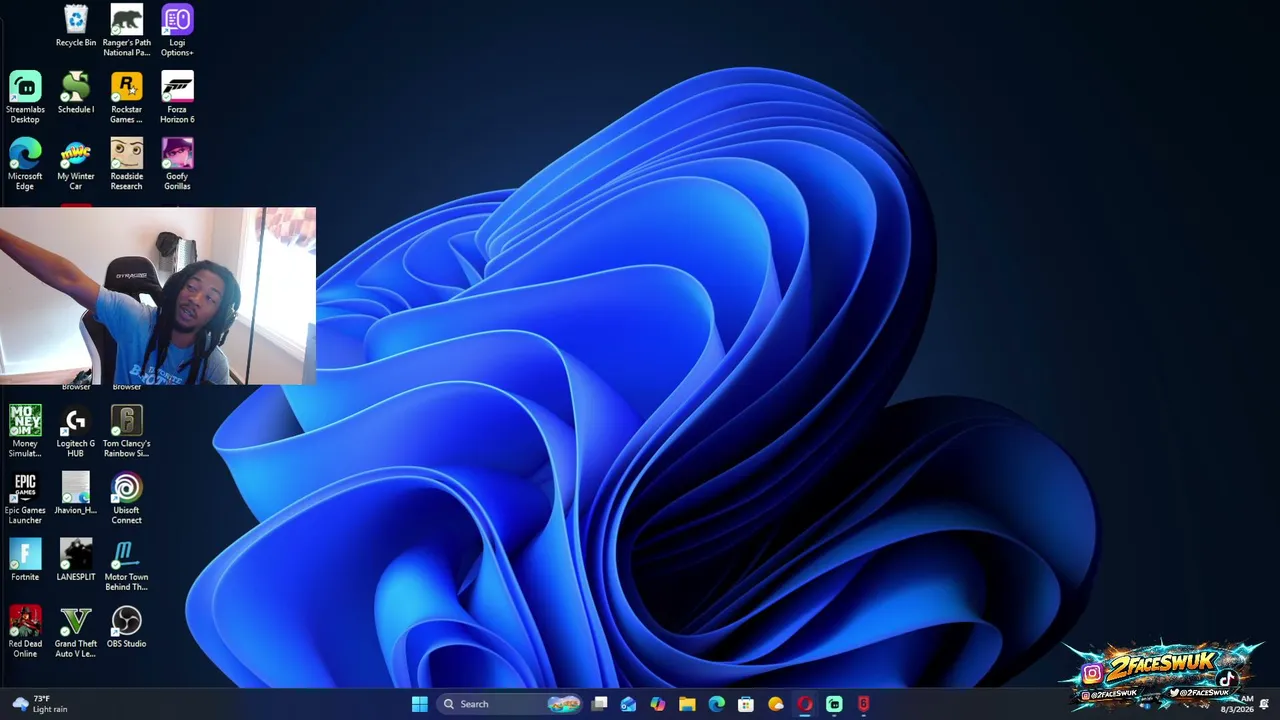Open Task View from the taskbar
Viewport: 1280px width, 720px height.
599,704
